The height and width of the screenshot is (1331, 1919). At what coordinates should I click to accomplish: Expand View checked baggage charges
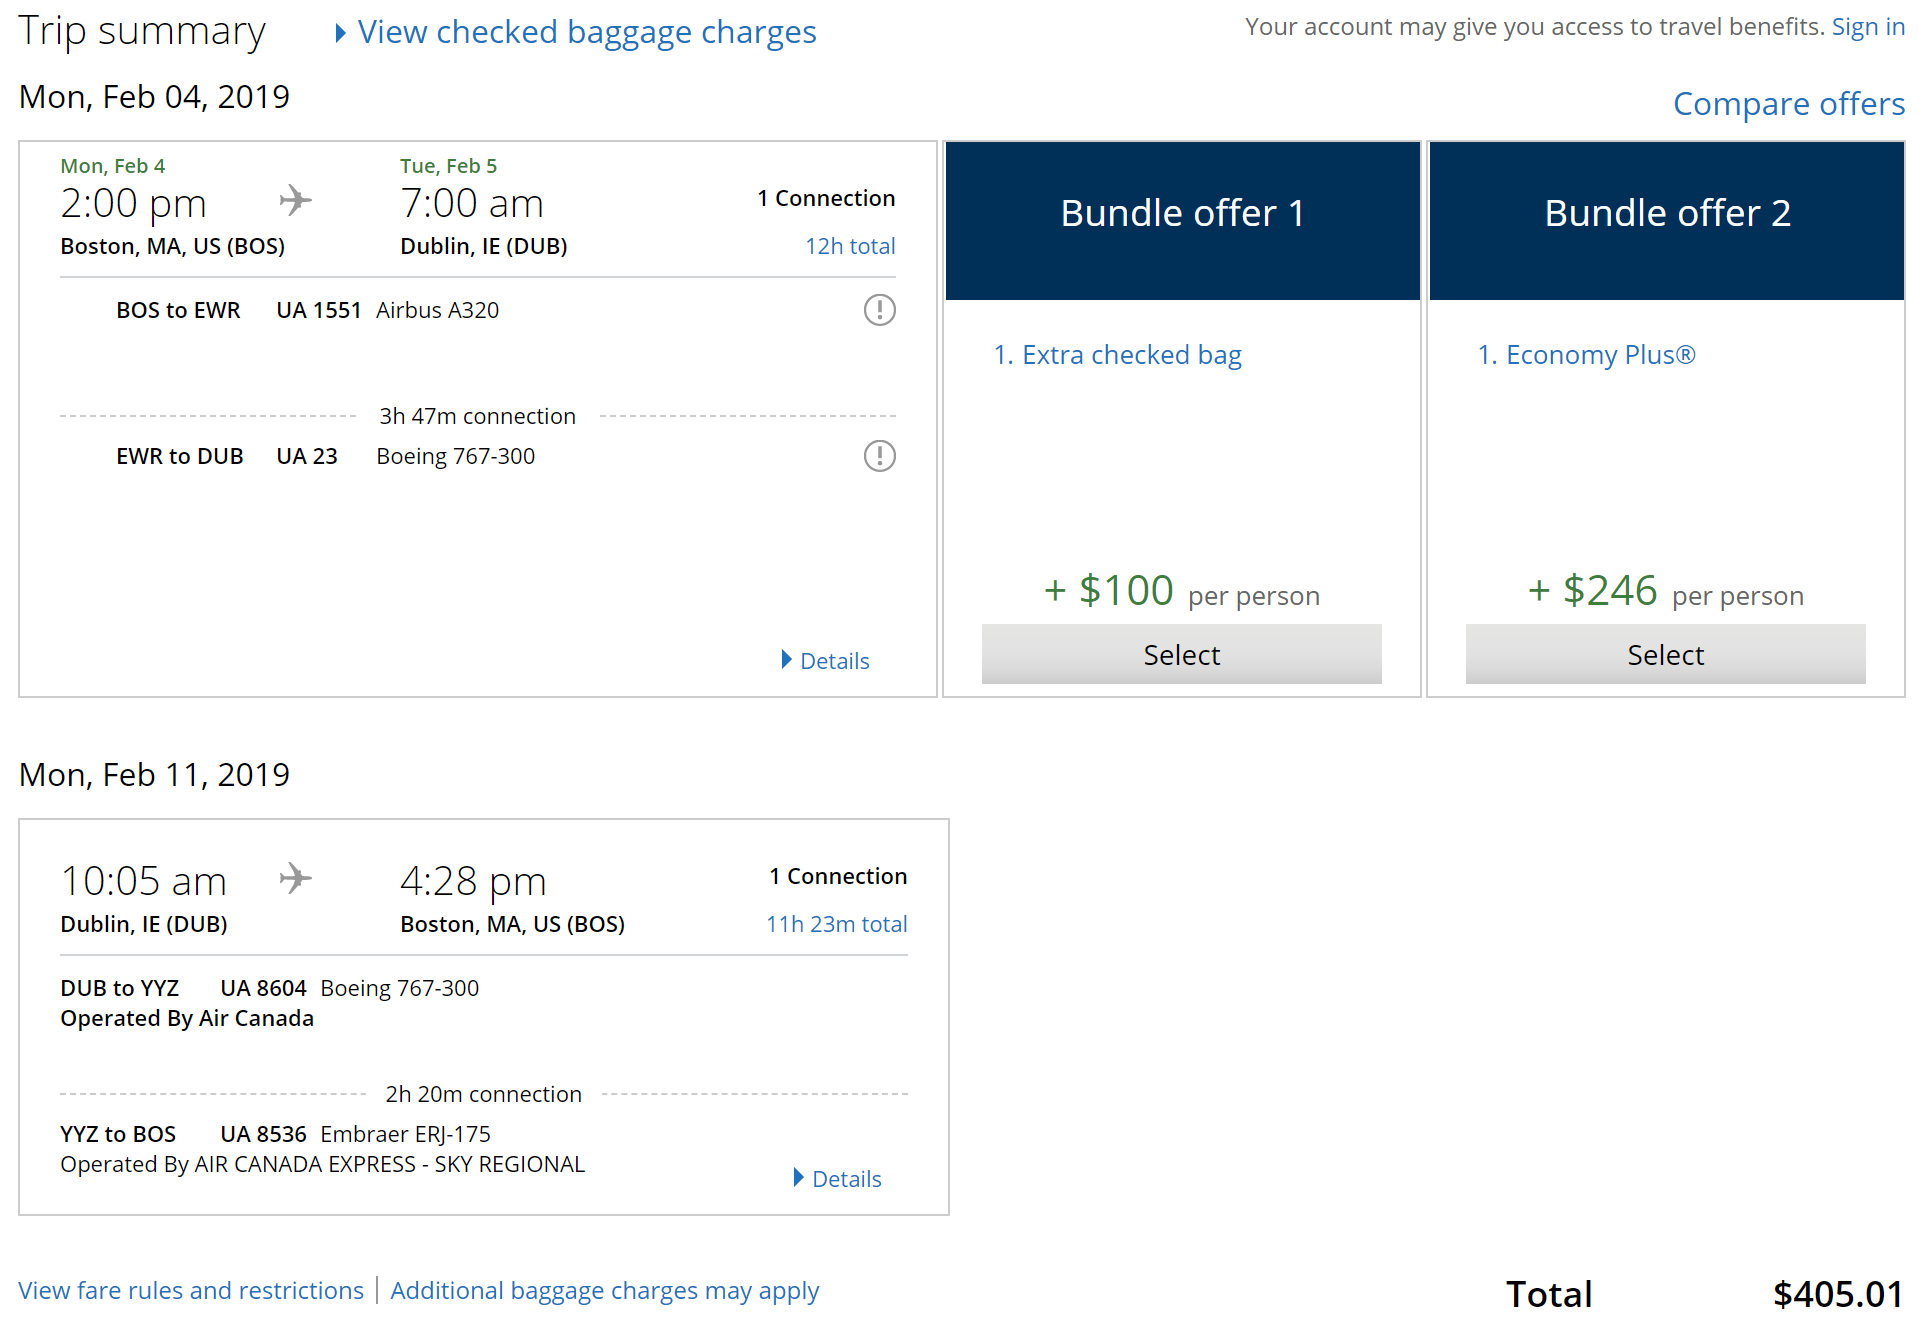576,32
